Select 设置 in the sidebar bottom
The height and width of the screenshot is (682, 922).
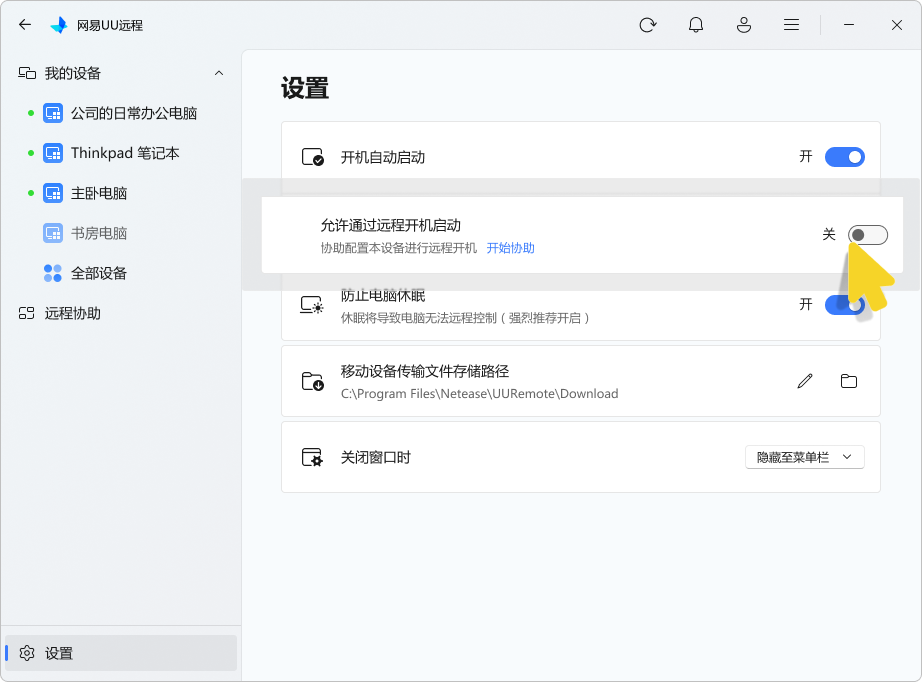point(59,653)
